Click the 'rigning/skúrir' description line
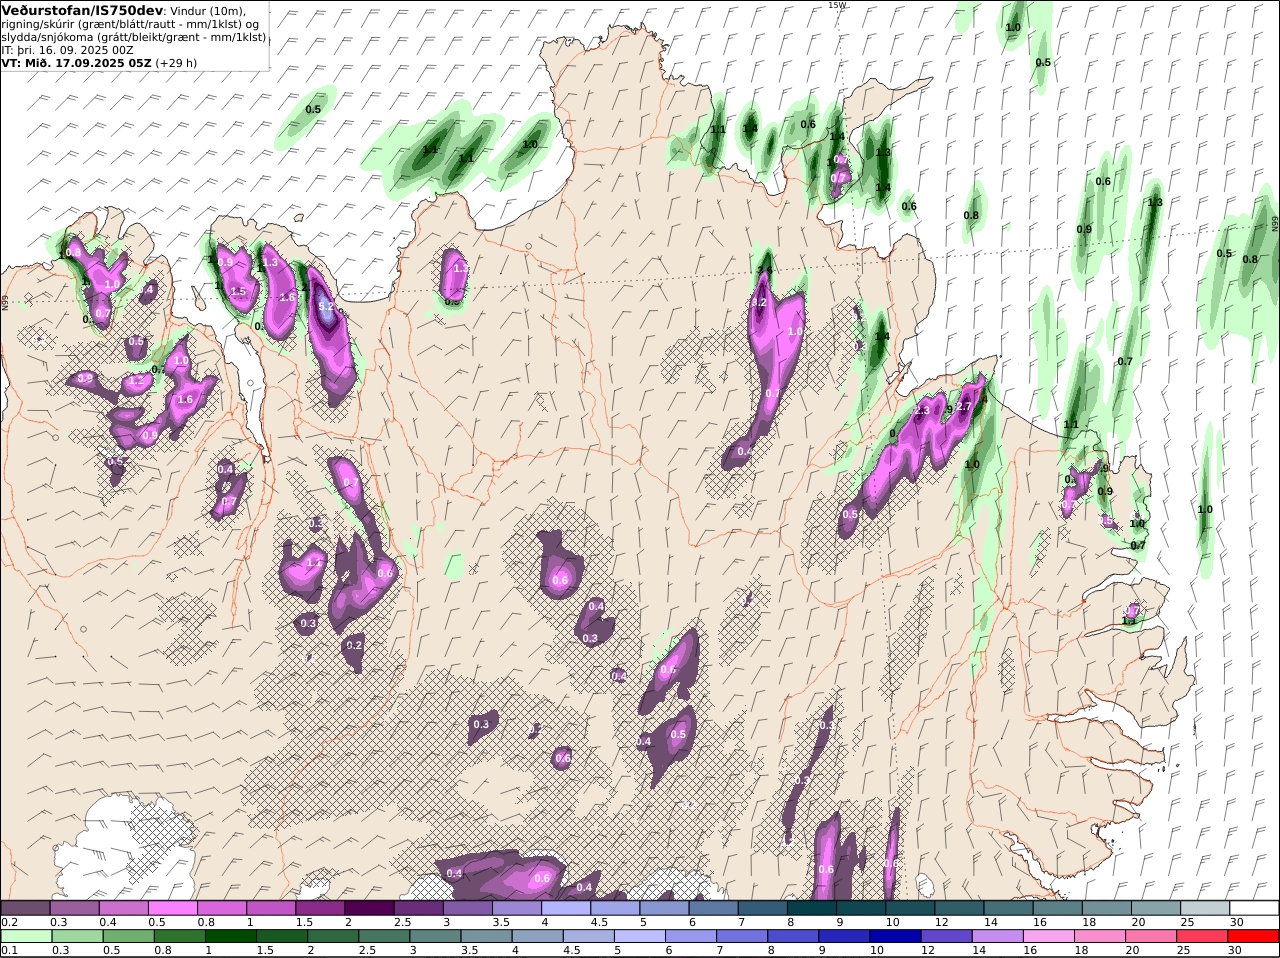 point(130,24)
